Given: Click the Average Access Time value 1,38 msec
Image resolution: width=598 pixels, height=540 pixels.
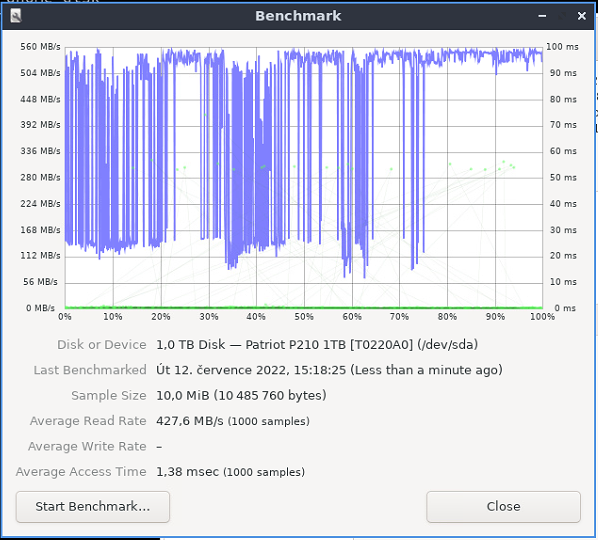Looking at the screenshot, I should 188,472.
